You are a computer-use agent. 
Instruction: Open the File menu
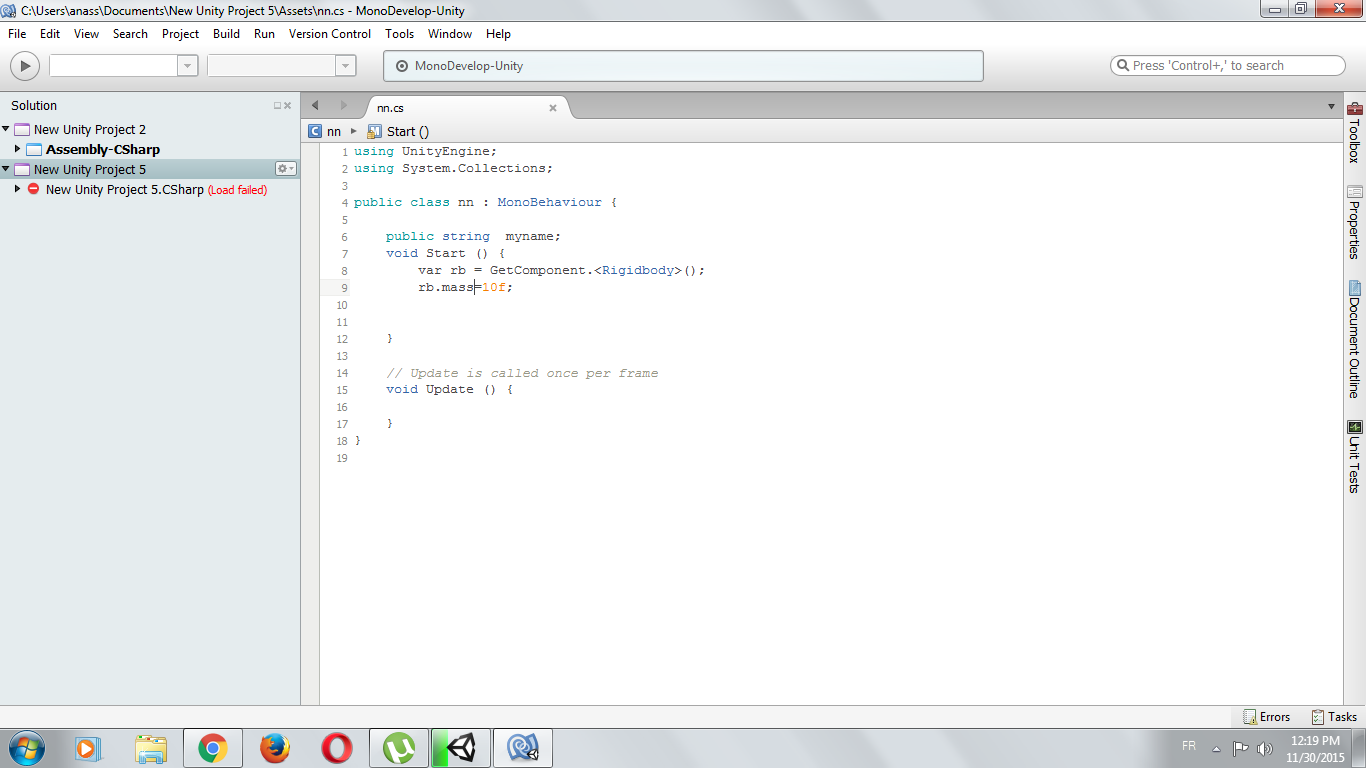point(17,34)
